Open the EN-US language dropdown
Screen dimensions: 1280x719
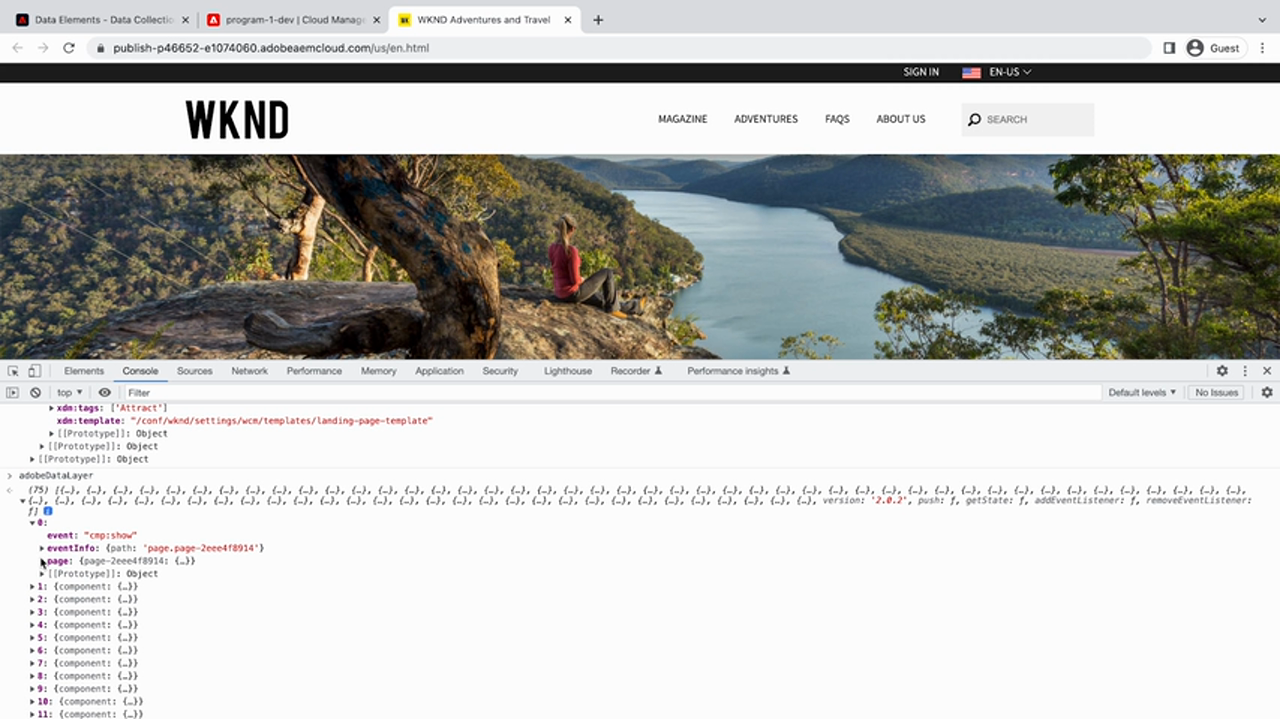coord(1010,72)
